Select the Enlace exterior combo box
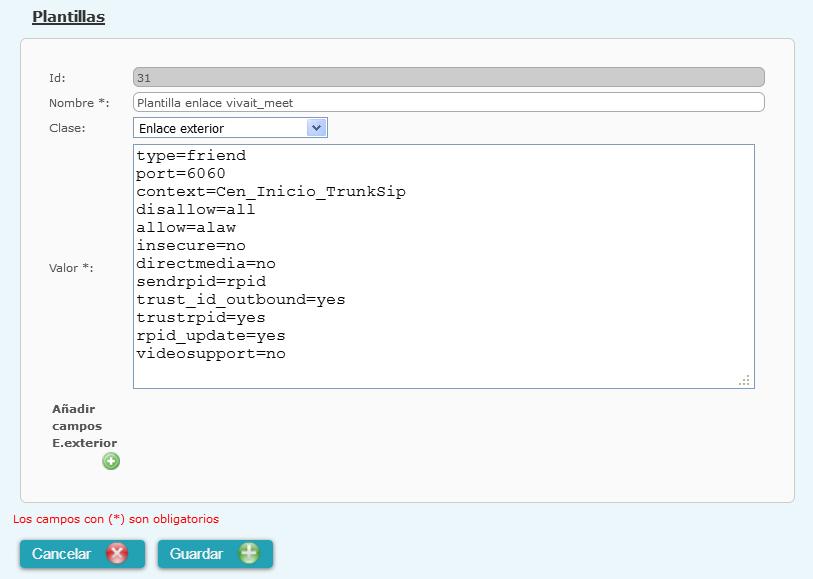813x579 pixels. pos(230,128)
